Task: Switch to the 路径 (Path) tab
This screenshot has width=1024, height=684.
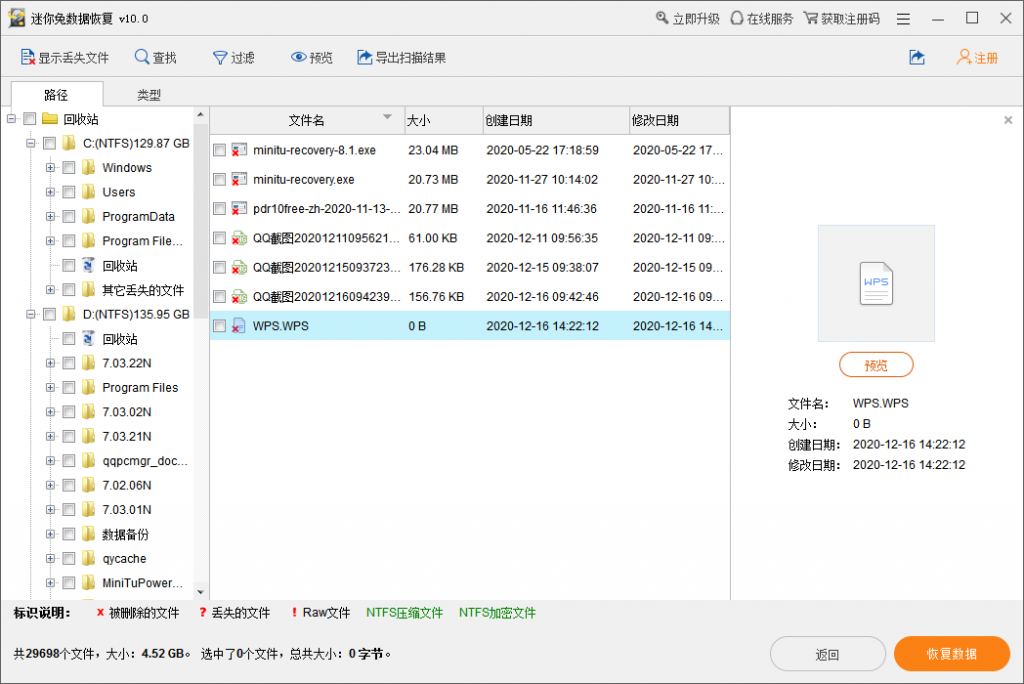Action: (x=57, y=94)
